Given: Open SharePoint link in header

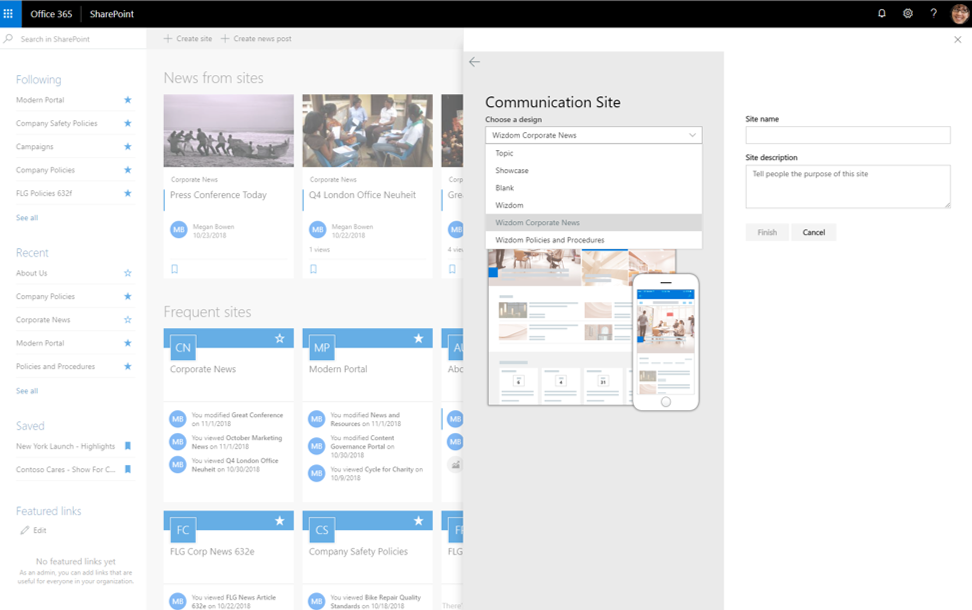Looking at the screenshot, I should (x=112, y=14).
